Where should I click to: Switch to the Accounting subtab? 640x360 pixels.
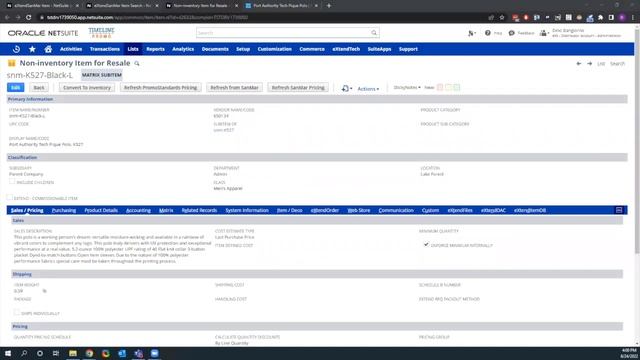(x=138, y=210)
